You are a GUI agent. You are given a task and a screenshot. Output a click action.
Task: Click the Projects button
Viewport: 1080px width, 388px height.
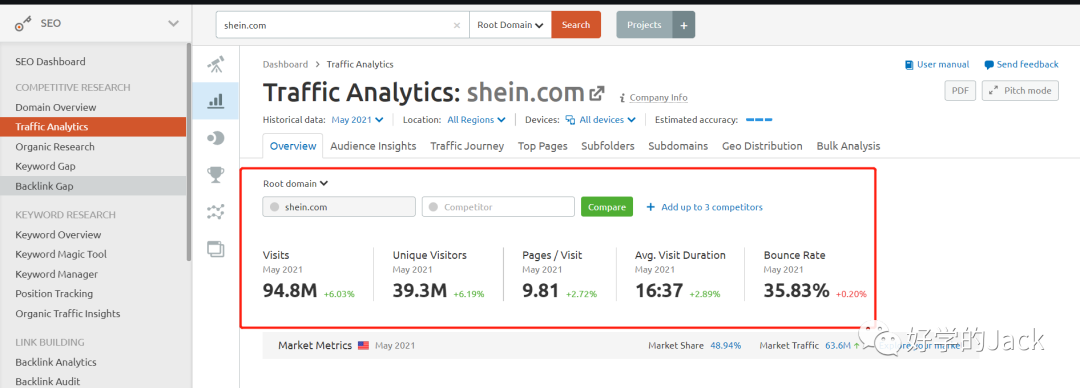pyautogui.click(x=644, y=25)
